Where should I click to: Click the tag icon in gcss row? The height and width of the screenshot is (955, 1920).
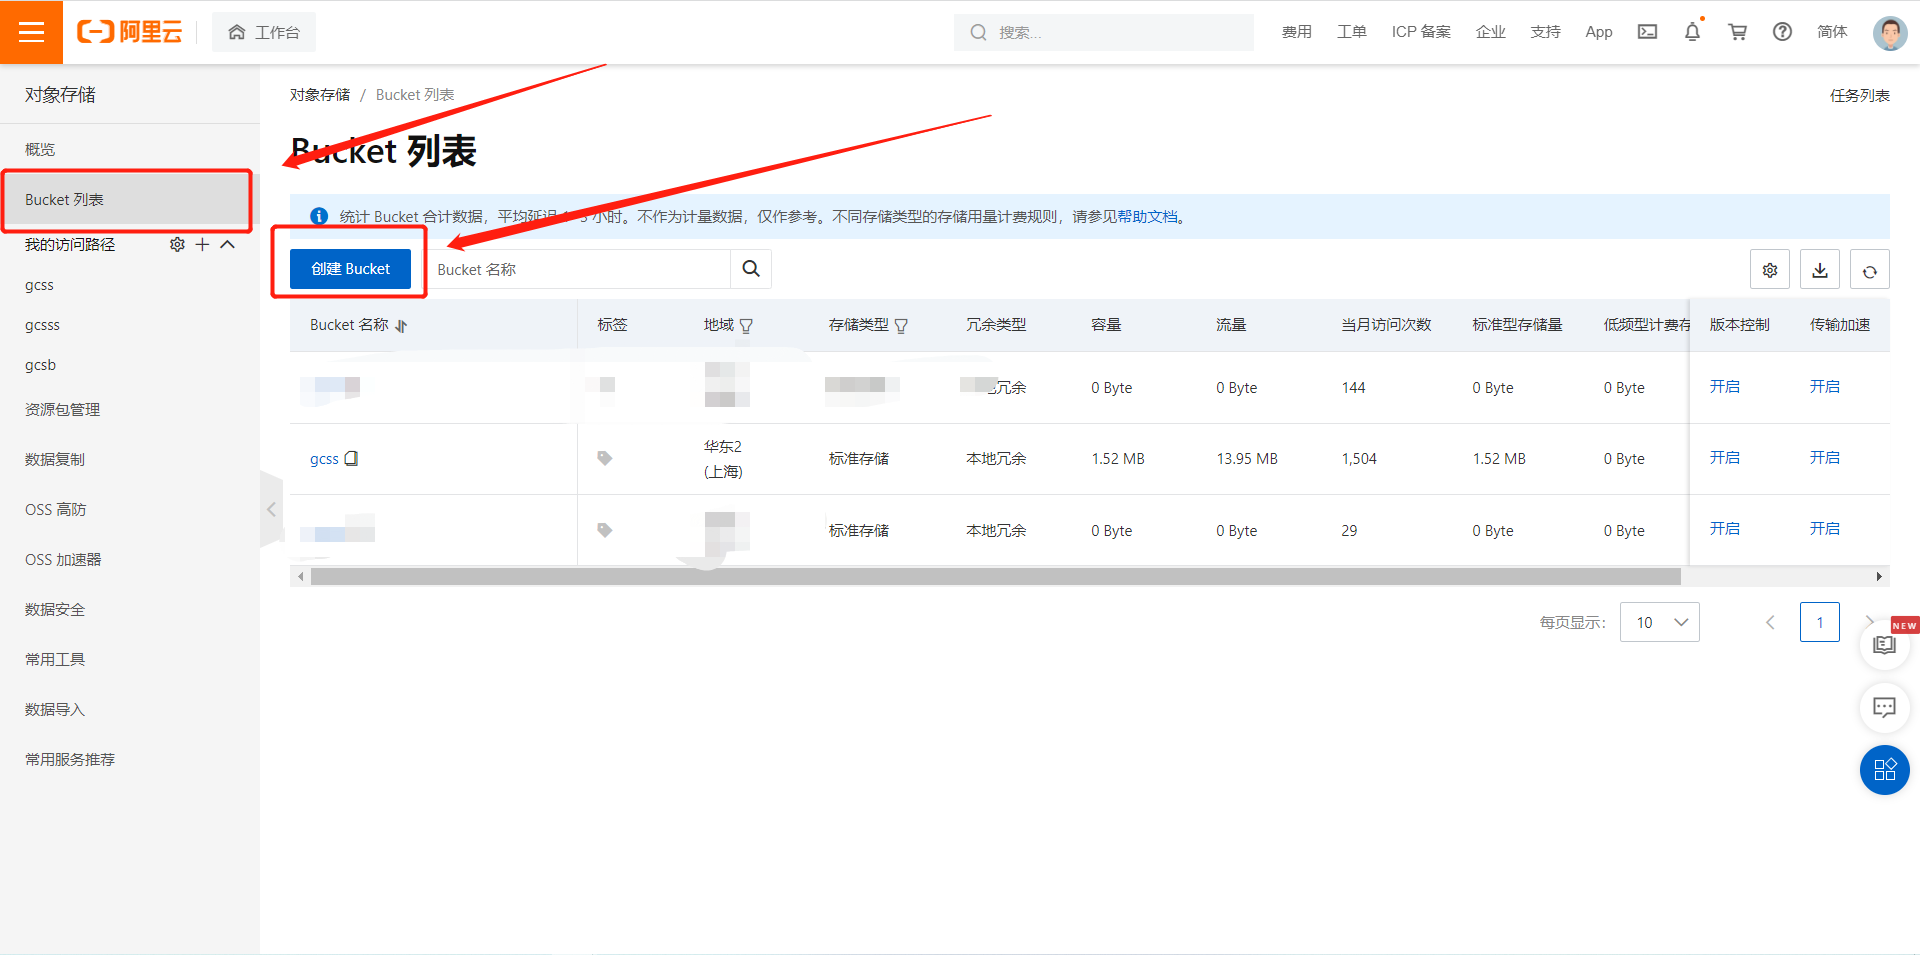point(604,458)
